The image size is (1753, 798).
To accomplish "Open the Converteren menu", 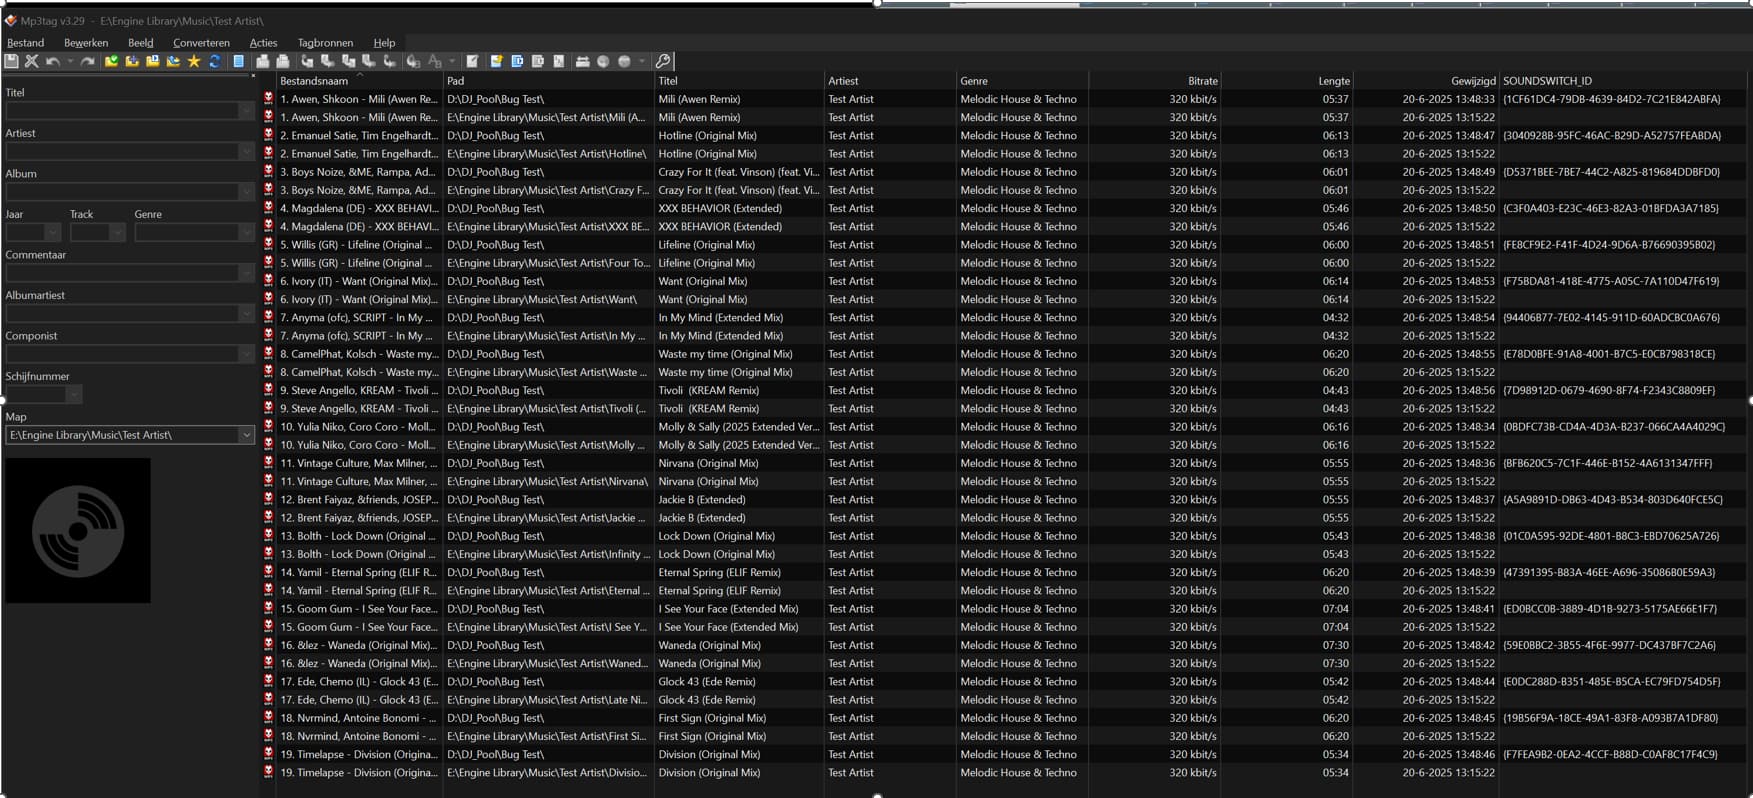I will [201, 43].
